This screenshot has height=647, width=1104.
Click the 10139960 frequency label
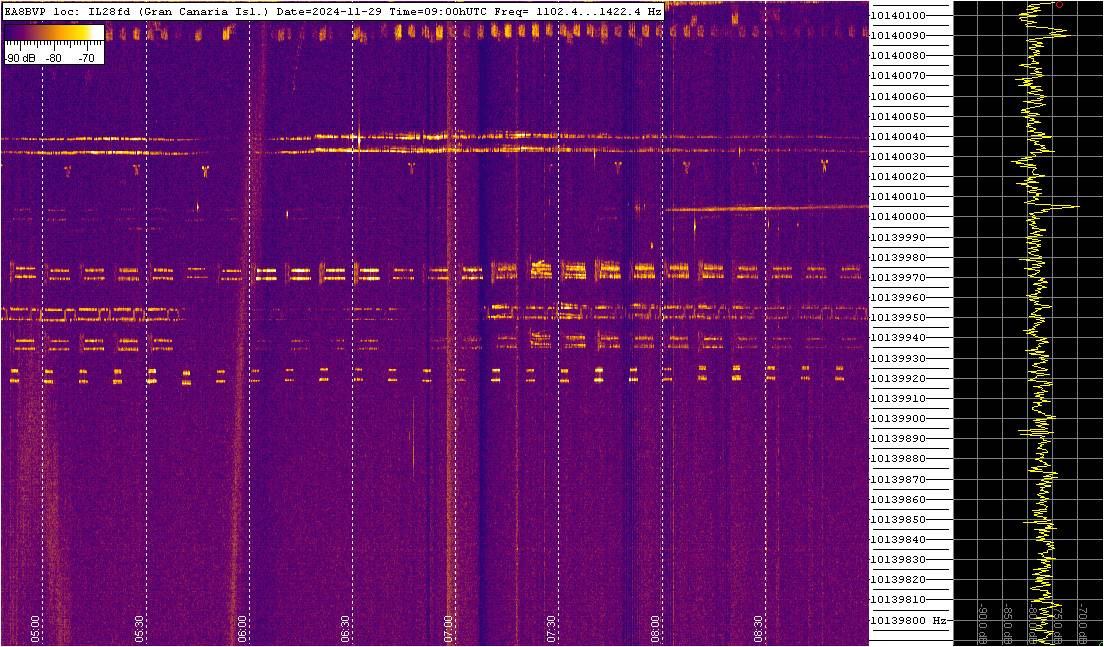click(x=898, y=298)
